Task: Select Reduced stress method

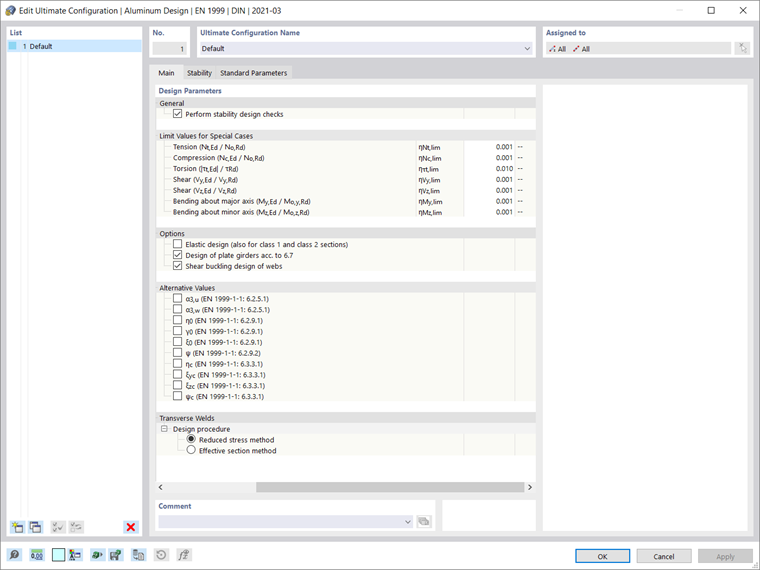Action: pos(191,439)
